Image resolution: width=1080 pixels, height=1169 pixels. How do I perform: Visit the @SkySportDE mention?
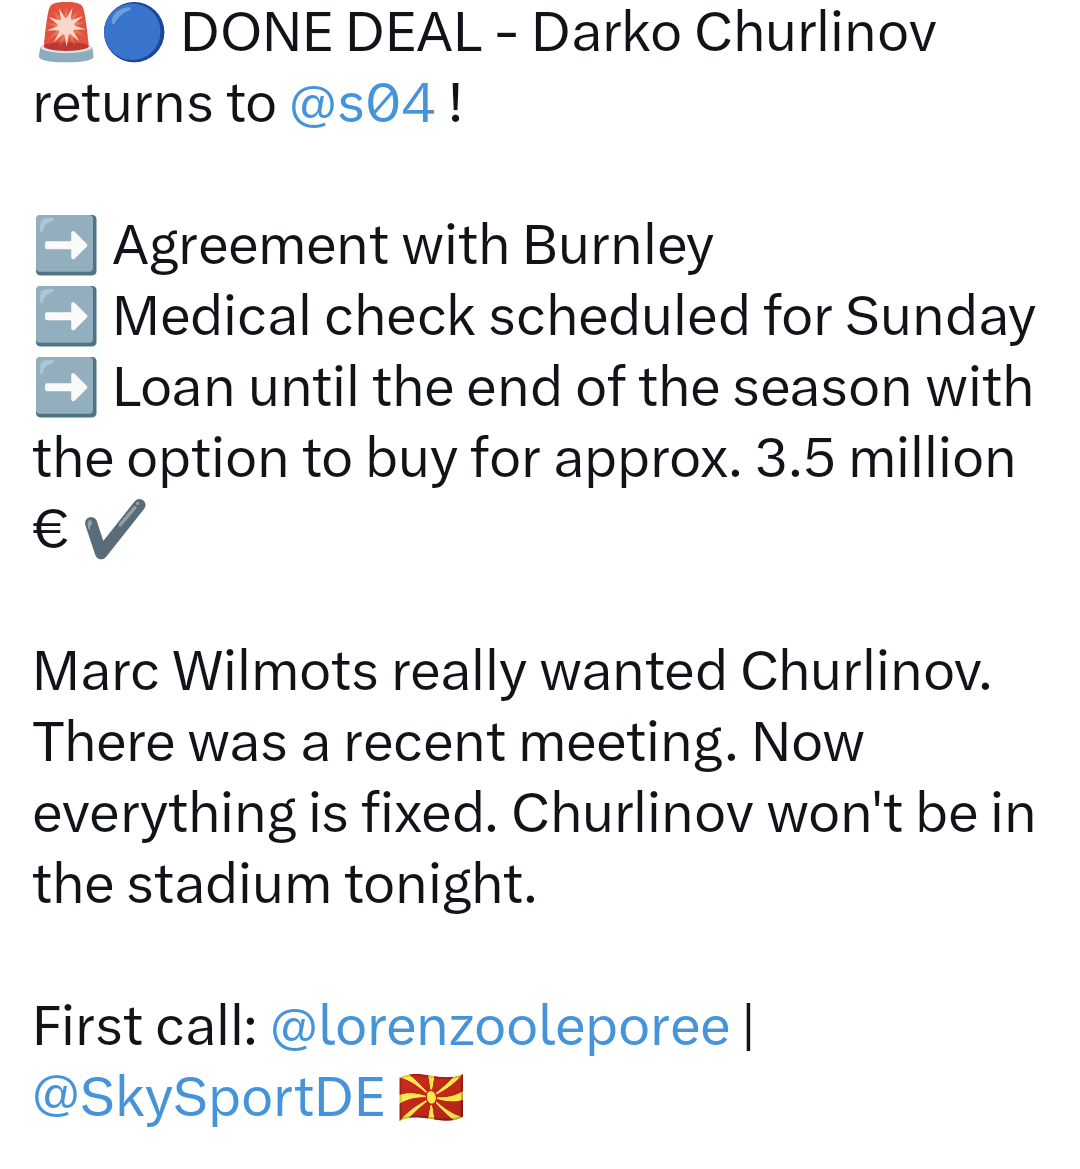(x=209, y=1097)
